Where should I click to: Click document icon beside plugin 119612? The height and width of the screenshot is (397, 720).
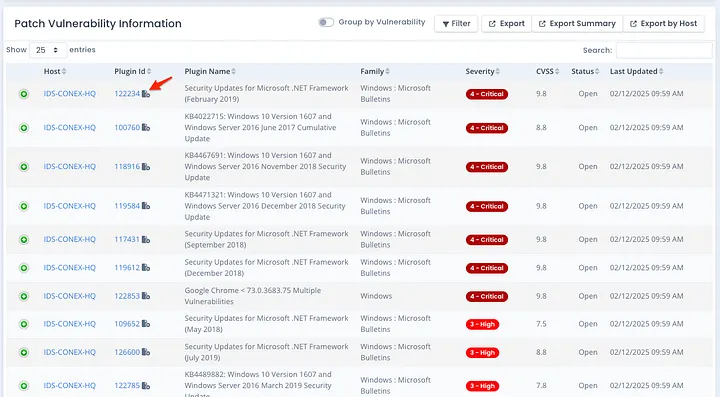coord(146,268)
